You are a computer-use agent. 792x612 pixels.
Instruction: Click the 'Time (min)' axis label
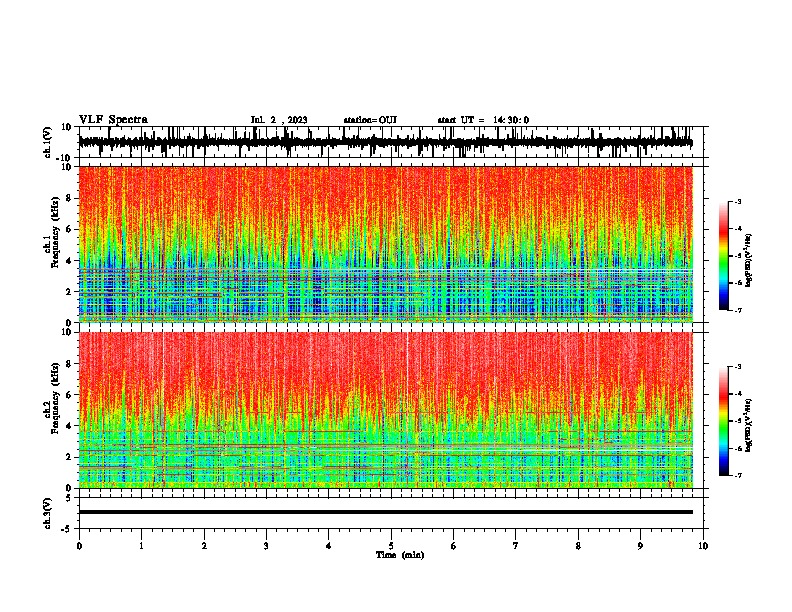400,555
